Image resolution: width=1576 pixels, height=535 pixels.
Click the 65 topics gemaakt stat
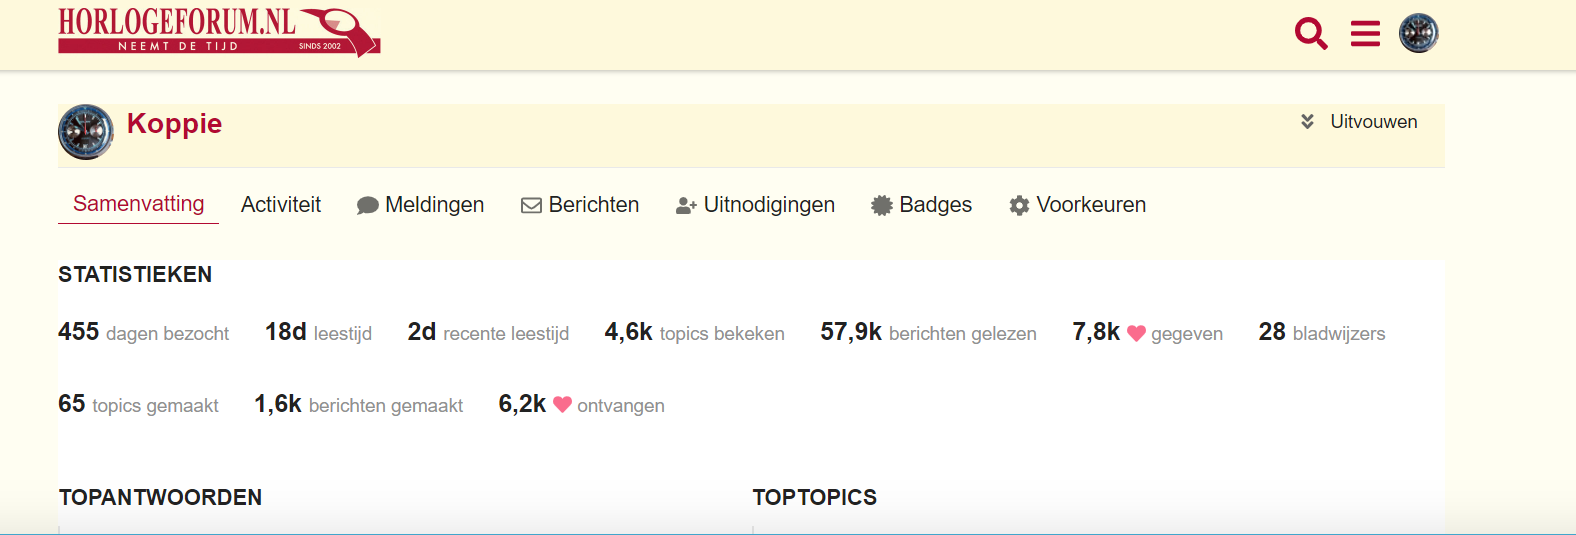(x=138, y=404)
